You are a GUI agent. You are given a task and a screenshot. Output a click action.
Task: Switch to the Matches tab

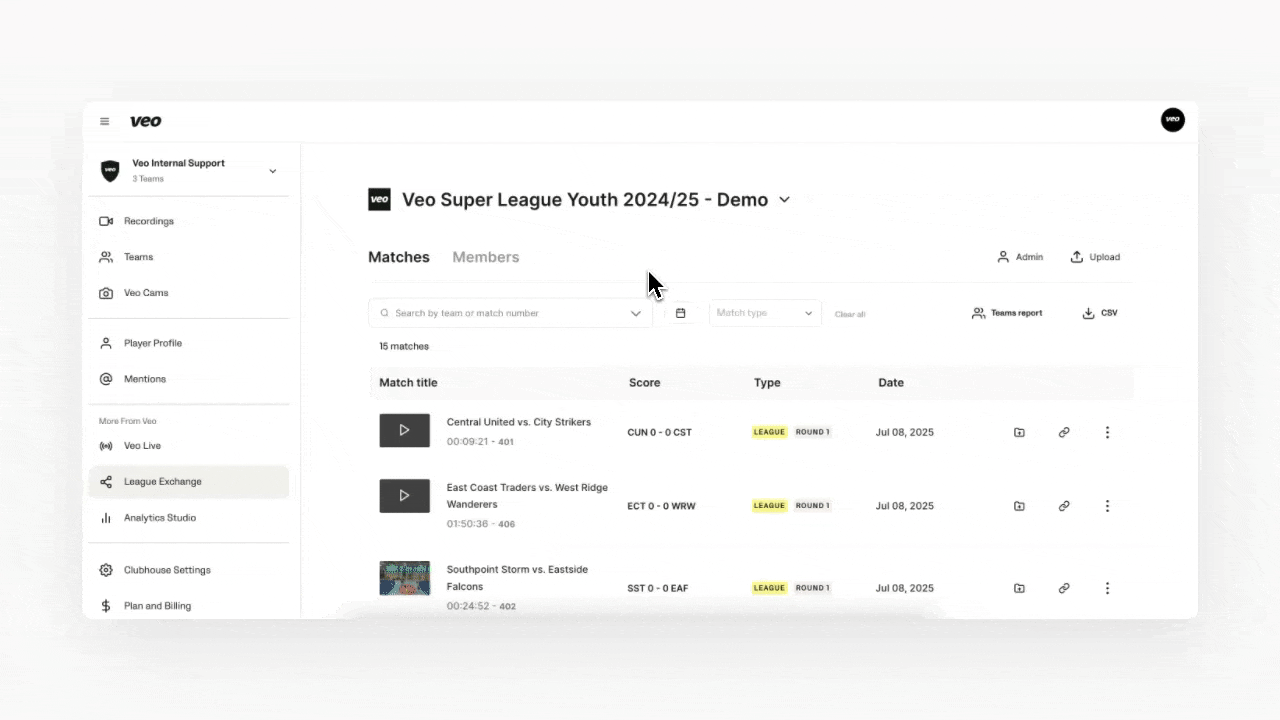tap(399, 257)
